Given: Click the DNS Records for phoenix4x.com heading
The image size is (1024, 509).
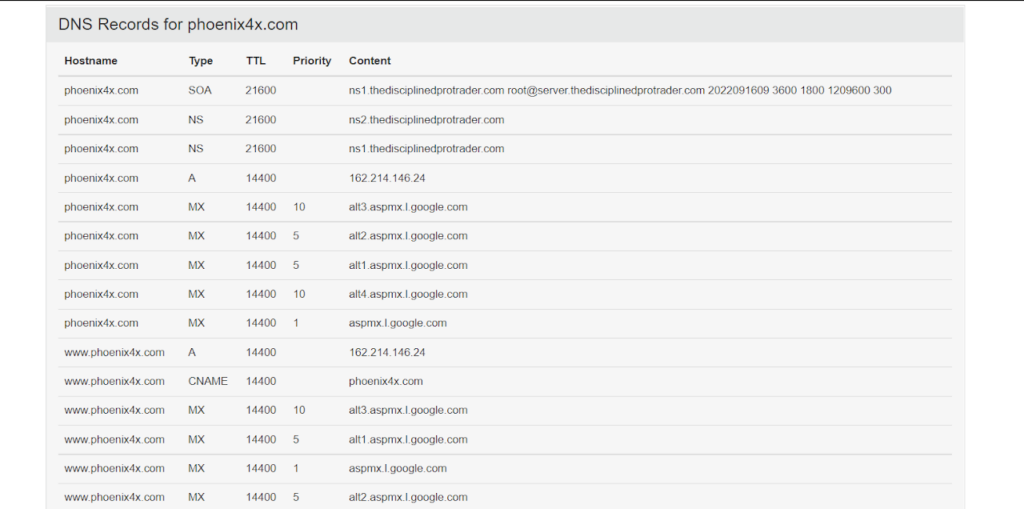Looking at the screenshot, I should [178, 25].
